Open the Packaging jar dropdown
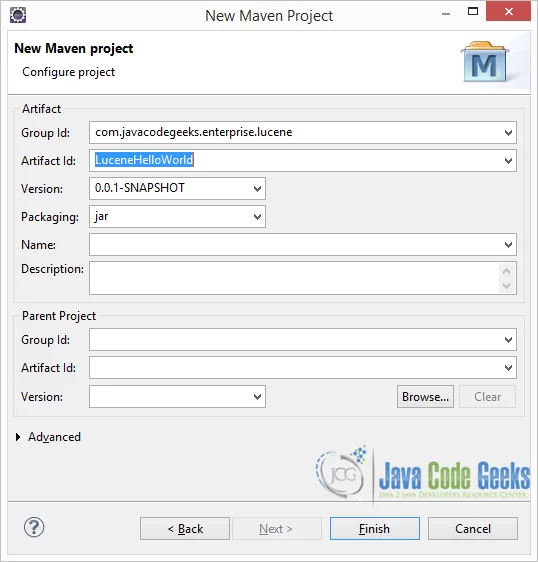This screenshot has height=562, width=538. (x=257, y=216)
